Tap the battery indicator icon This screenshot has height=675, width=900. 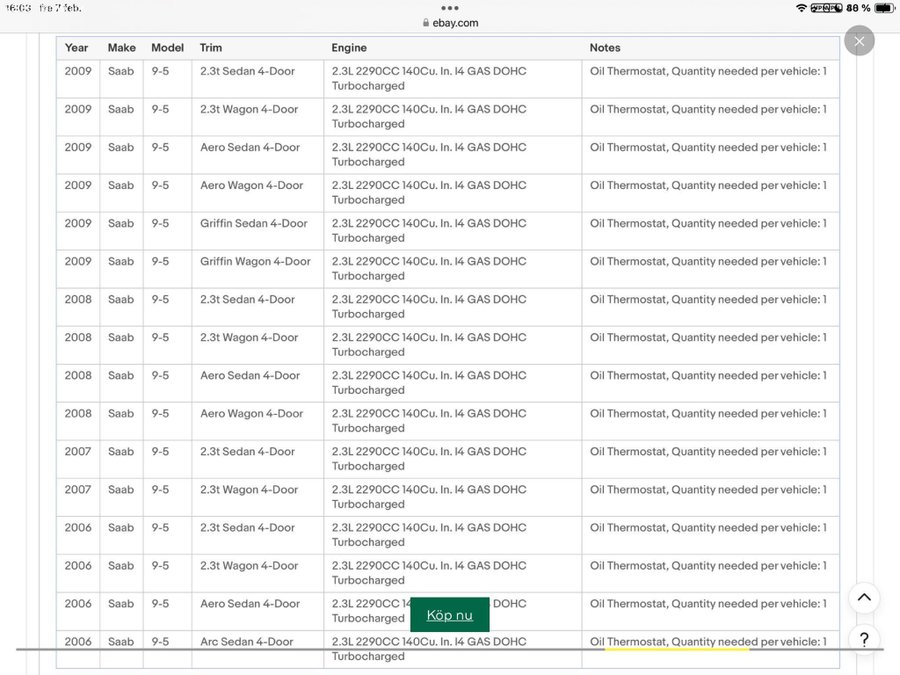click(x=884, y=8)
